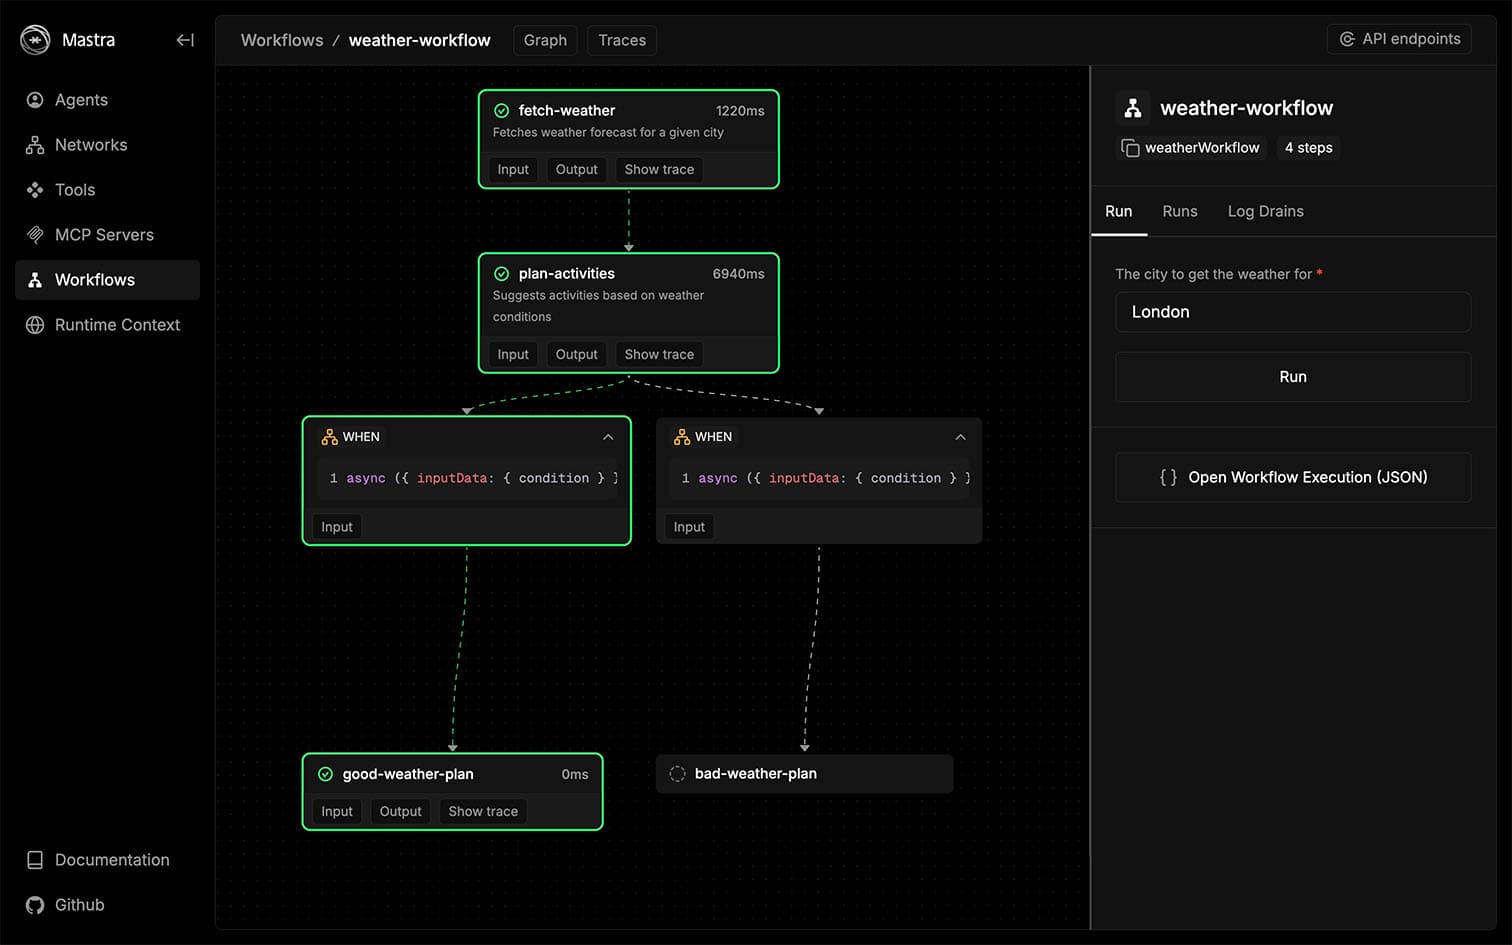
Task: Collapse the sidebar with arrow icon
Action: tap(185, 40)
